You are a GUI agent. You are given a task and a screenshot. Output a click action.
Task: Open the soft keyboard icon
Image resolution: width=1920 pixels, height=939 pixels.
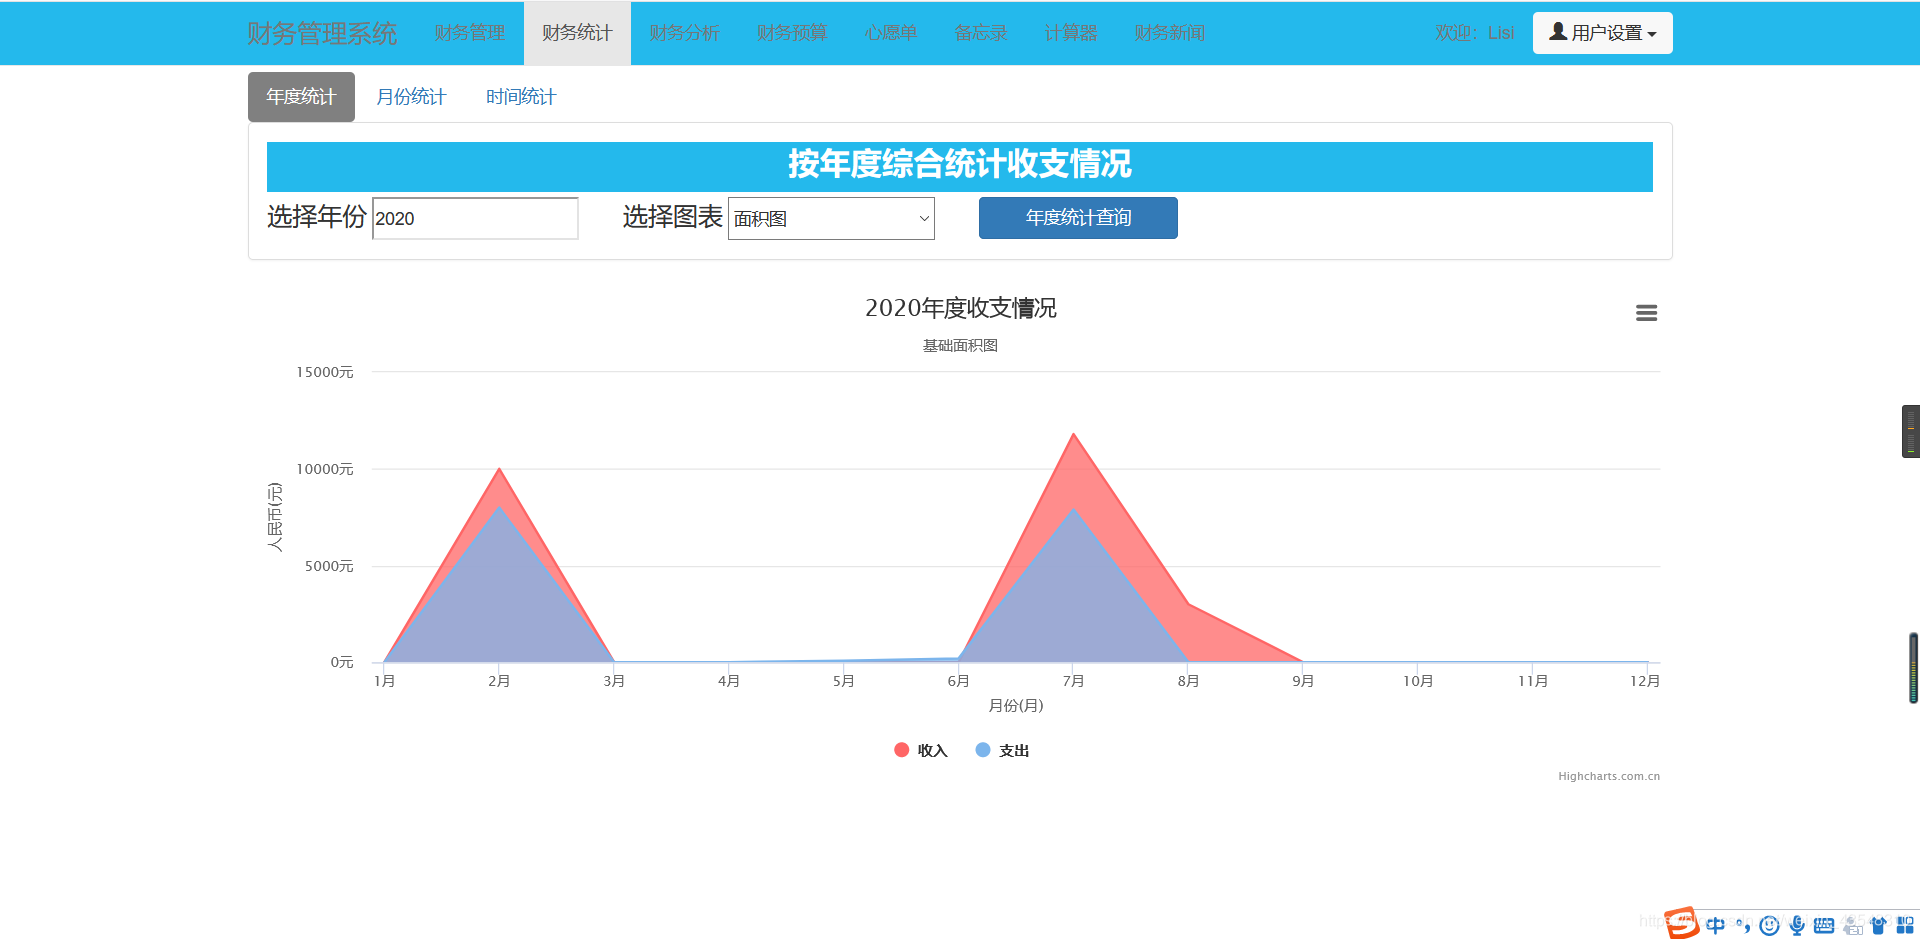(x=1824, y=925)
